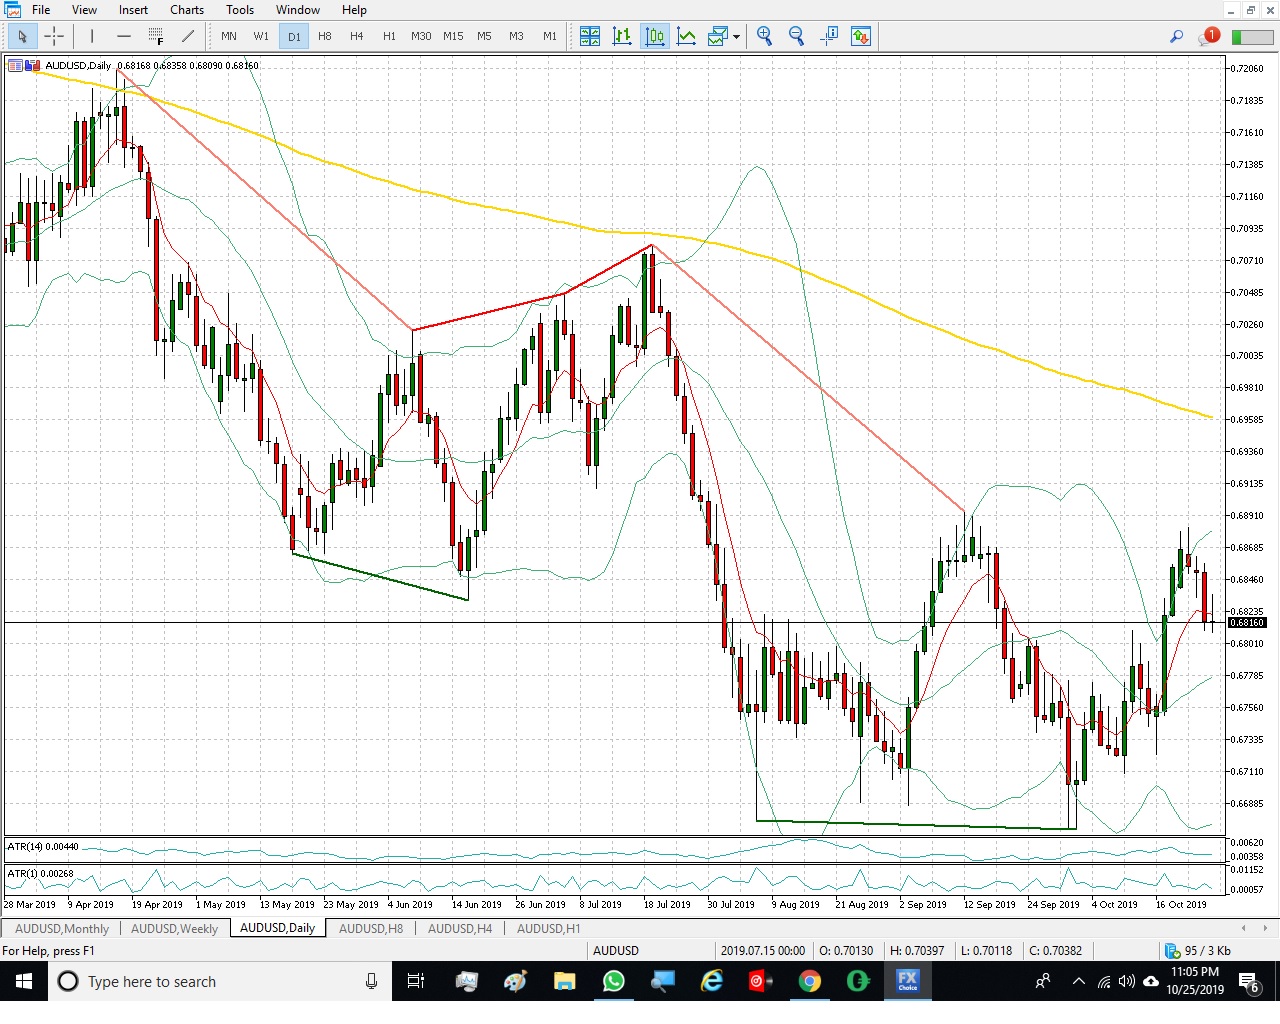Switch chart to line chart mode
Screen dimensions: 1280x1024
(x=687, y=36)
